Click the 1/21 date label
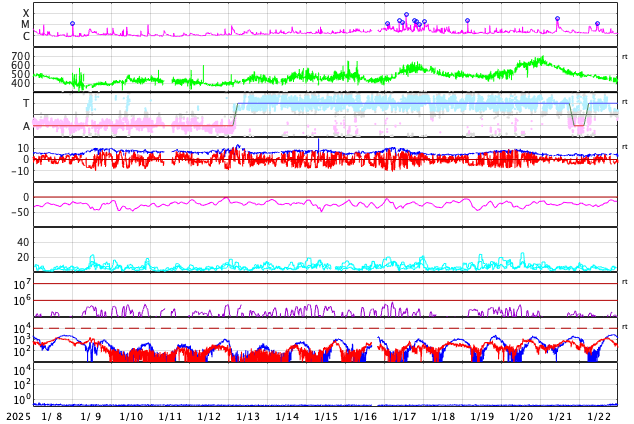The image size is (634, 424). (560, 416)
